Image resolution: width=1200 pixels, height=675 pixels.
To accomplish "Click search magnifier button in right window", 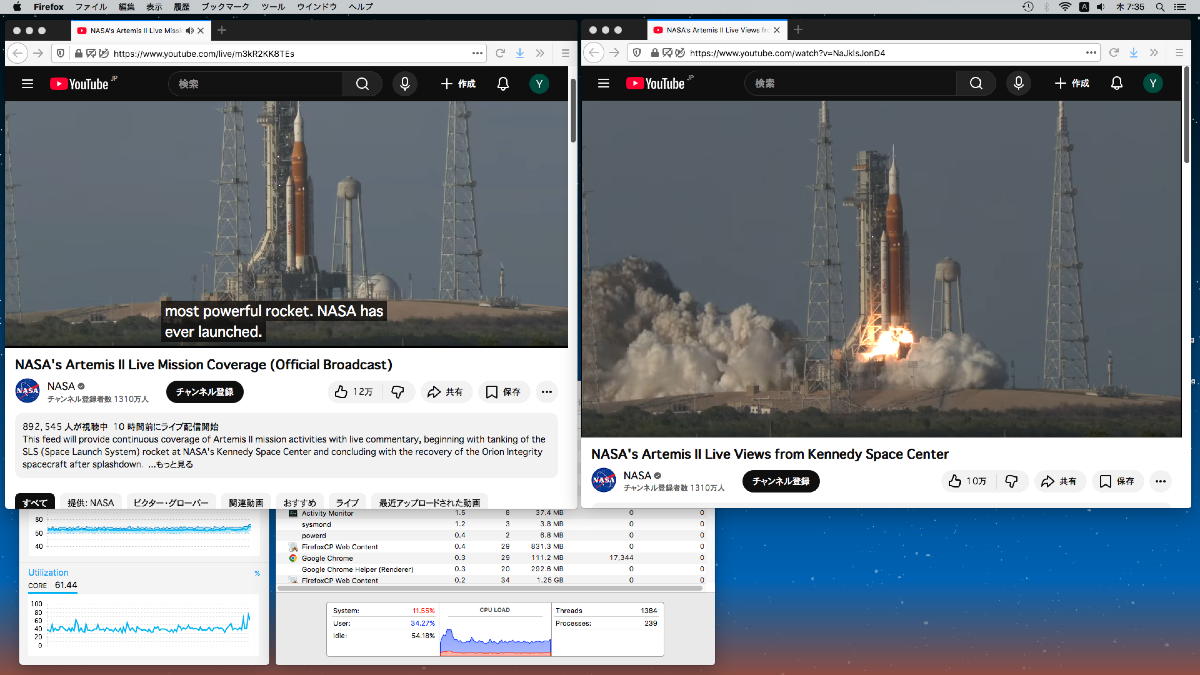I will click(x=976, y=84).
